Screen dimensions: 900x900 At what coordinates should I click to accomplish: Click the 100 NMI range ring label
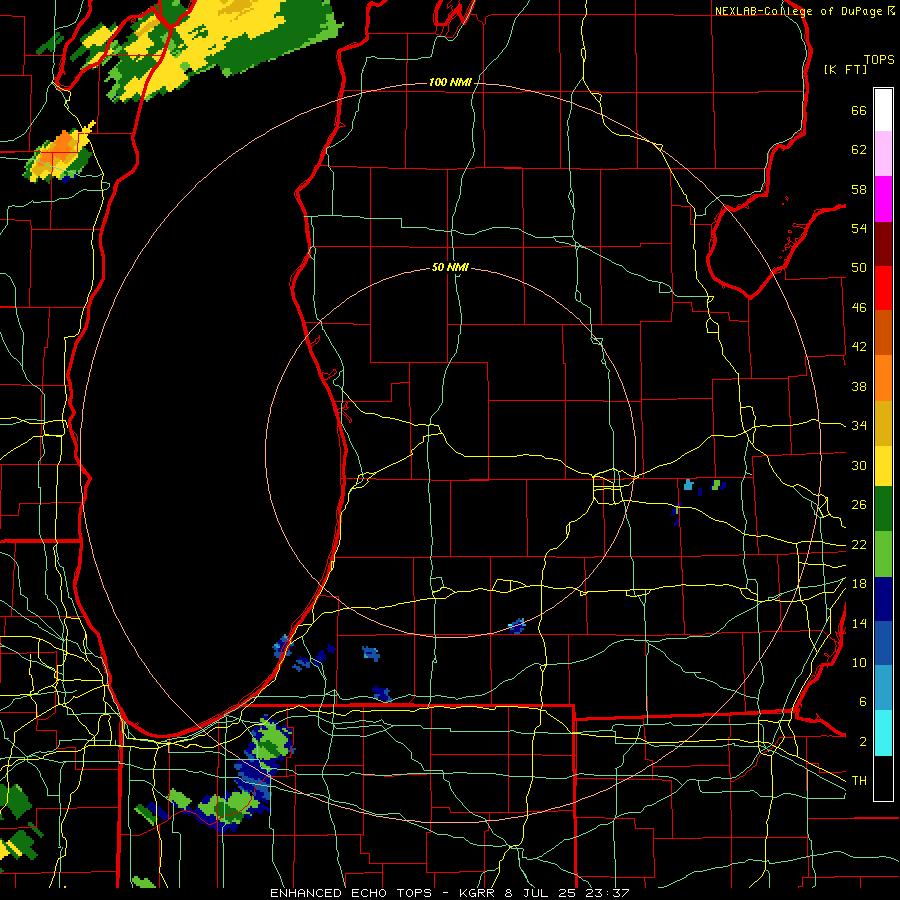(450, 83)
